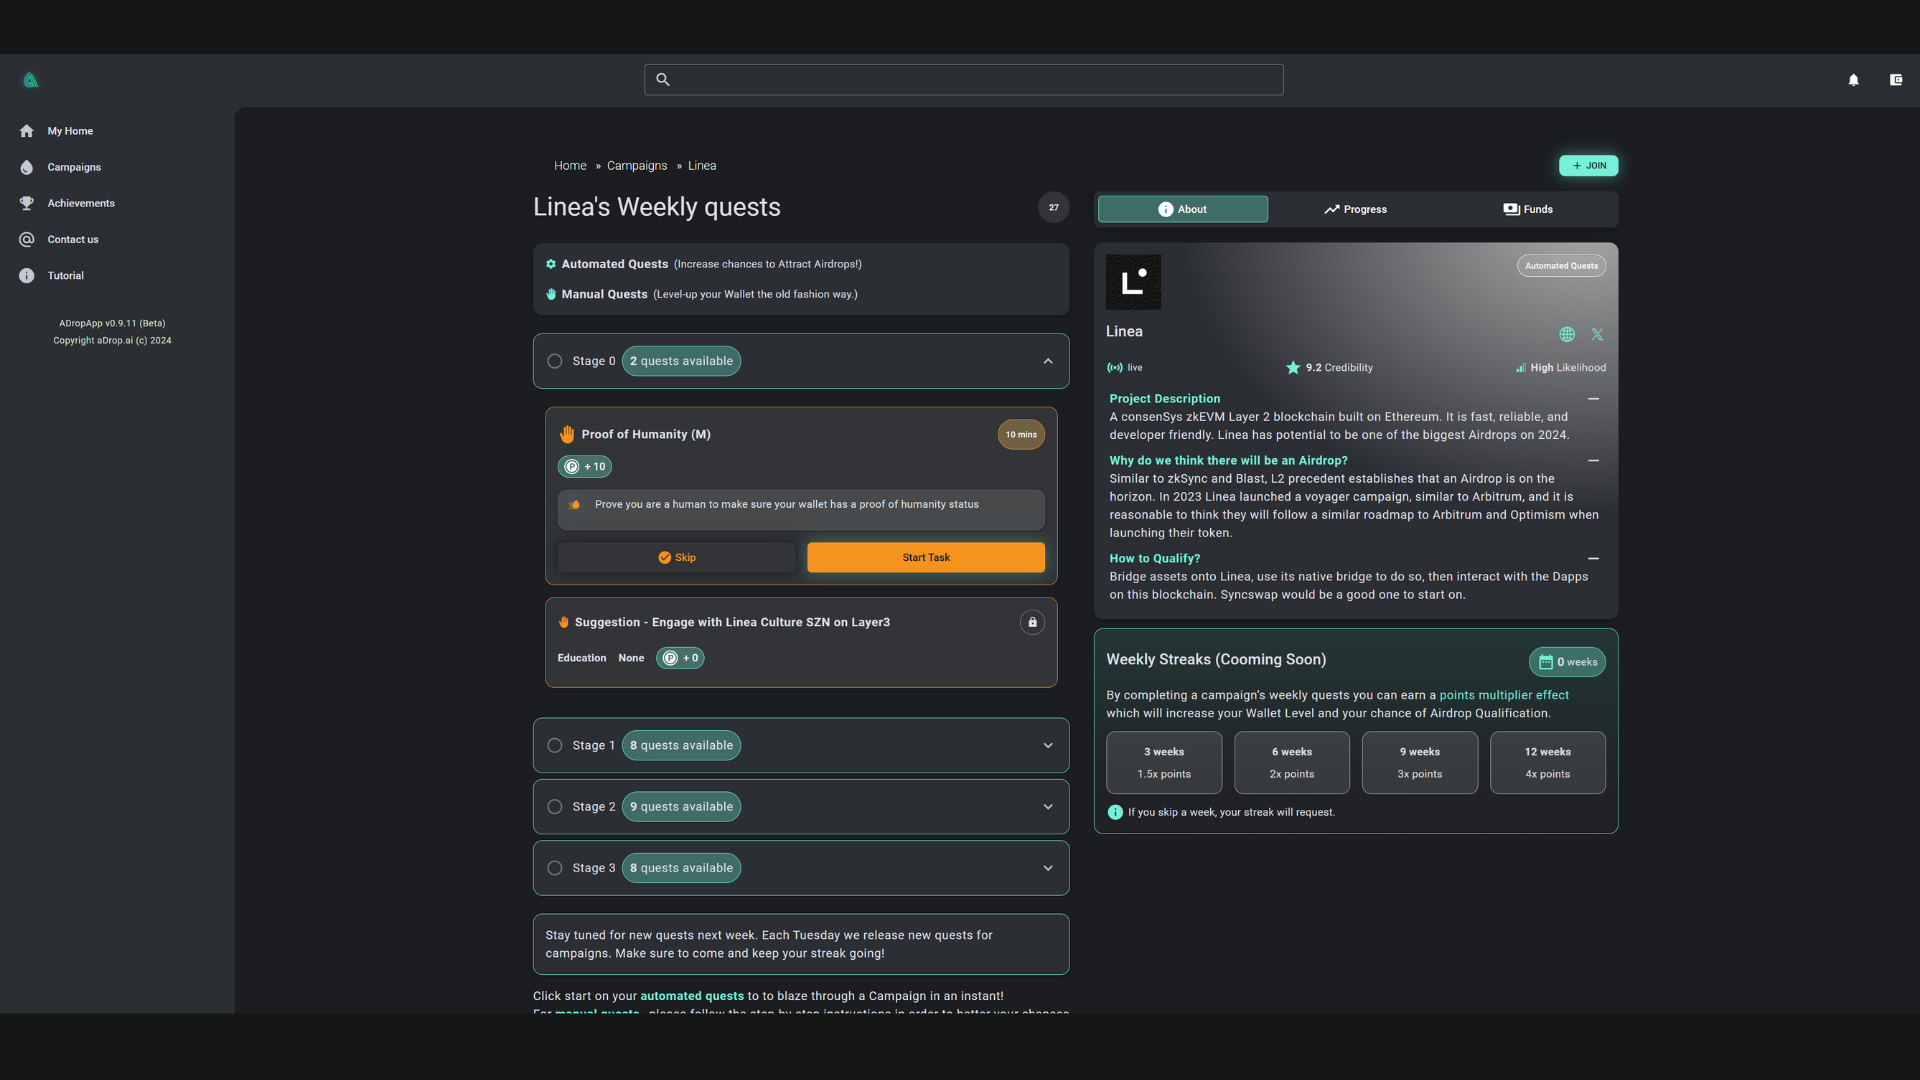
Task: Open the Tutorial section
Action: (65, 275)
